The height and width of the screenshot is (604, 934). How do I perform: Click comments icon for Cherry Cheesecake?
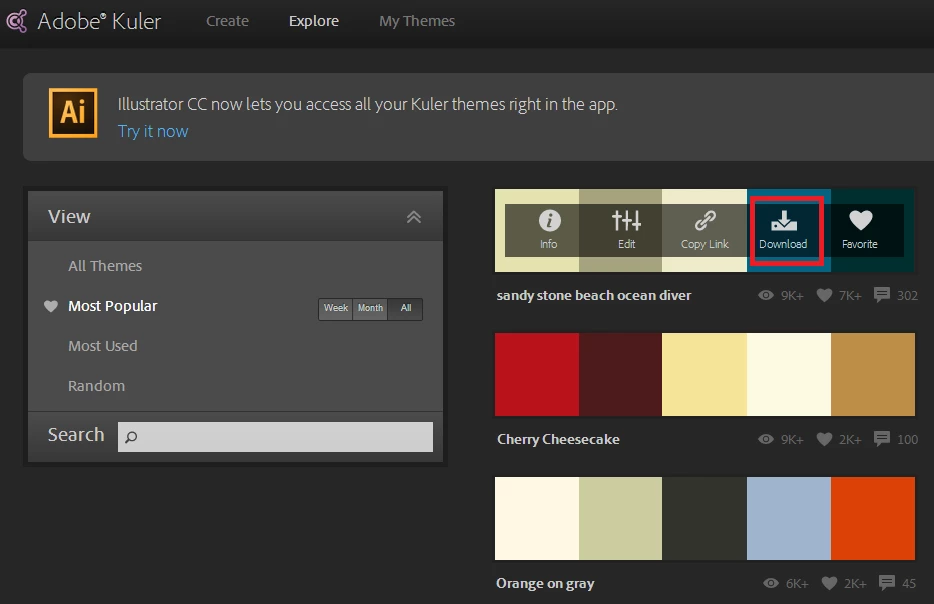pos(882,438)
